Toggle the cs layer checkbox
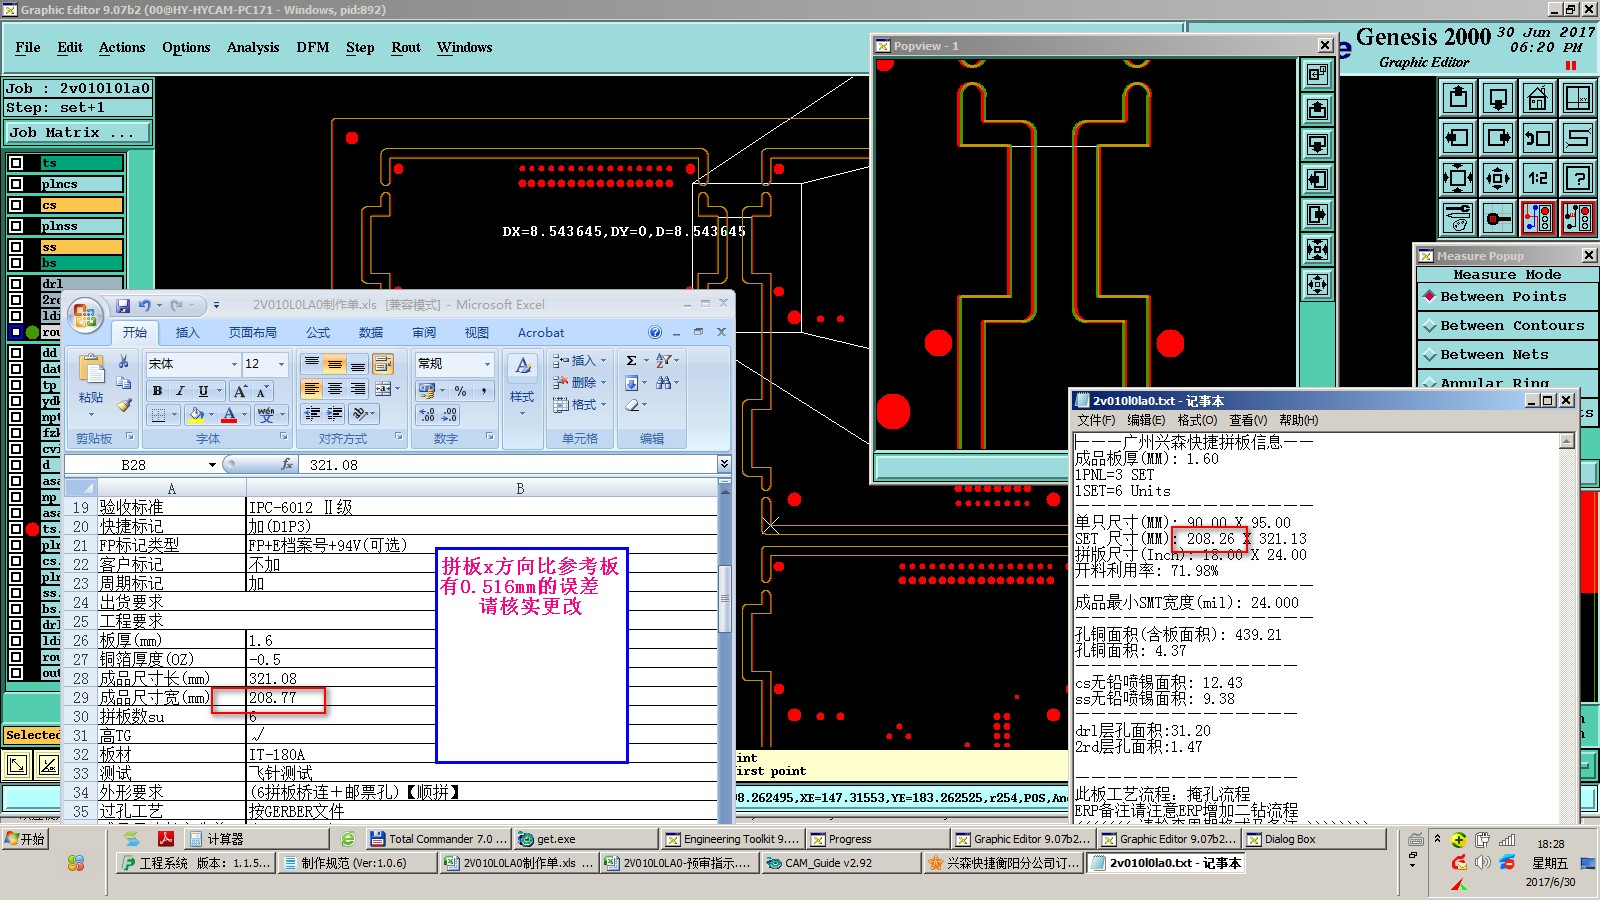1600x900 pixels. click(x=16, y=205)
